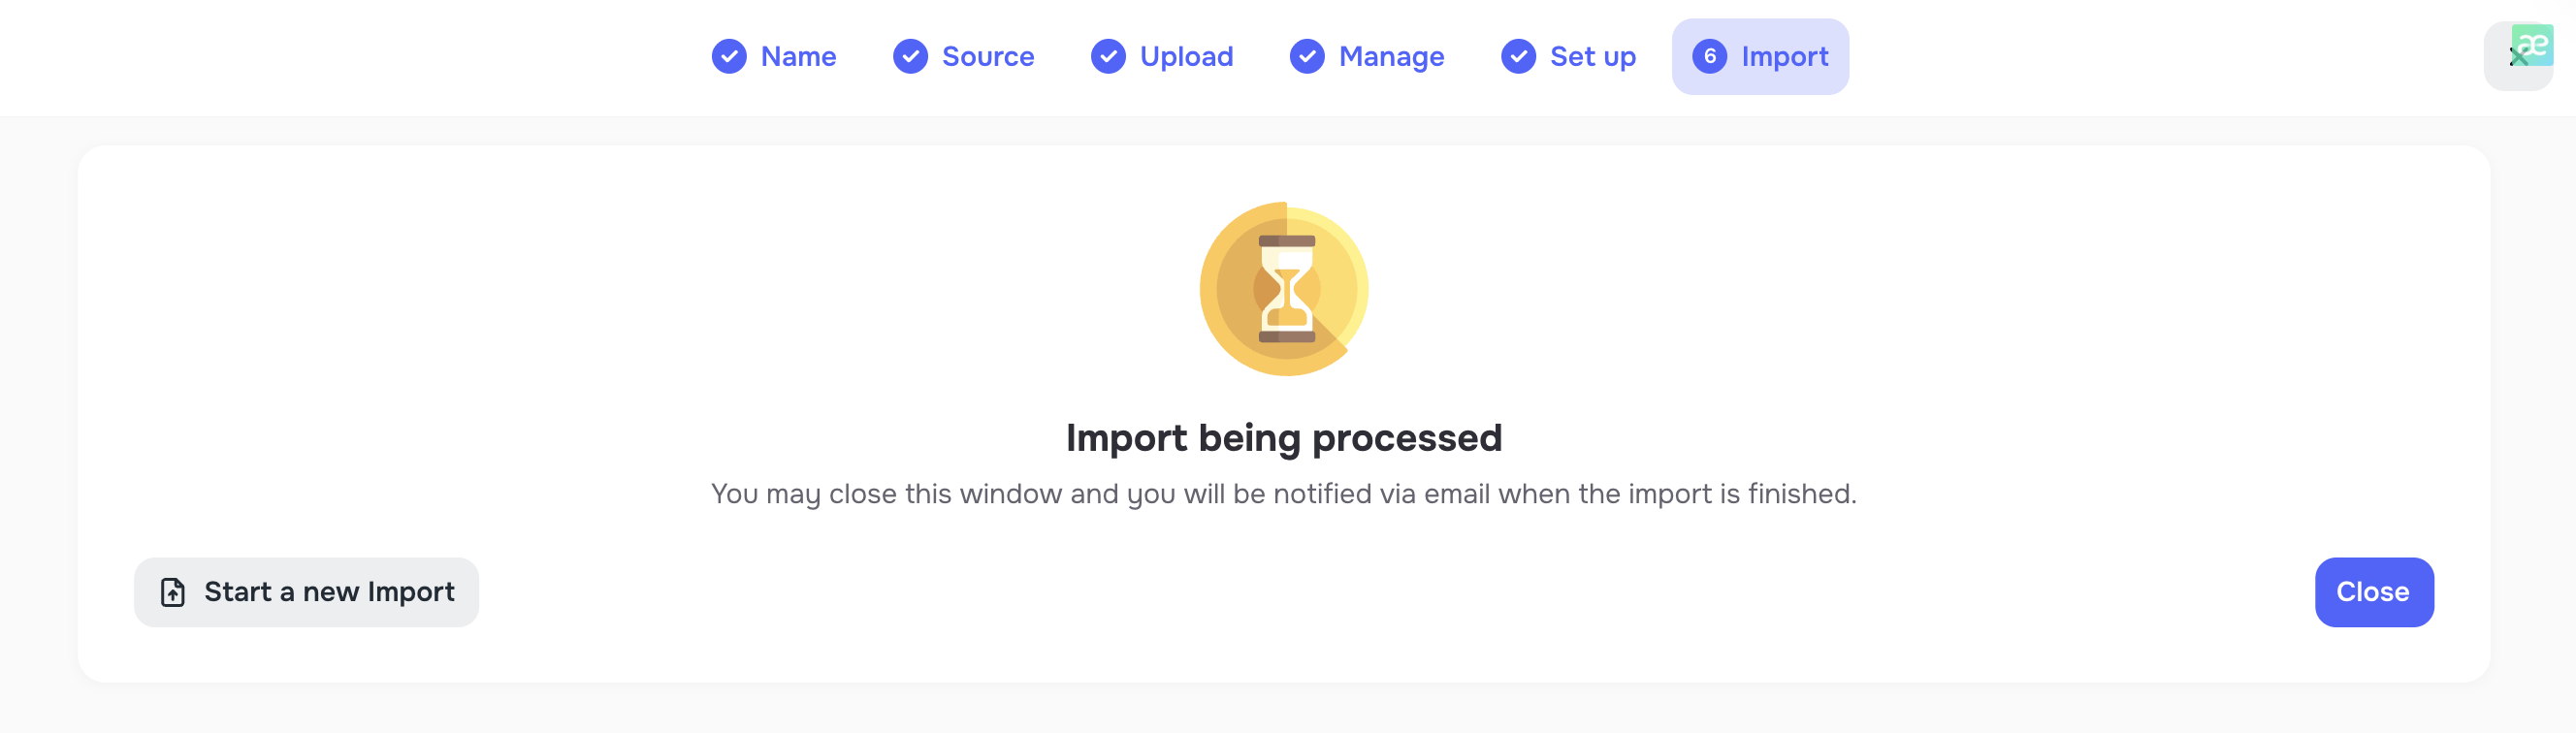Click the checkmark icon beside Name step
The width and height of the screenshot is (2576, 733).
click(729, 57)
